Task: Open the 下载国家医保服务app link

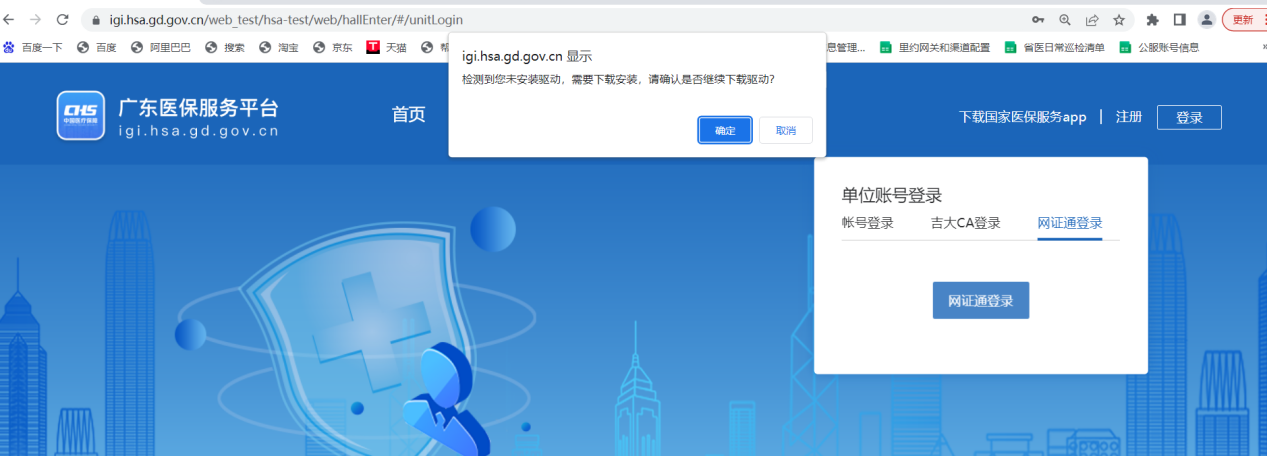Action: click(1022, 117)
